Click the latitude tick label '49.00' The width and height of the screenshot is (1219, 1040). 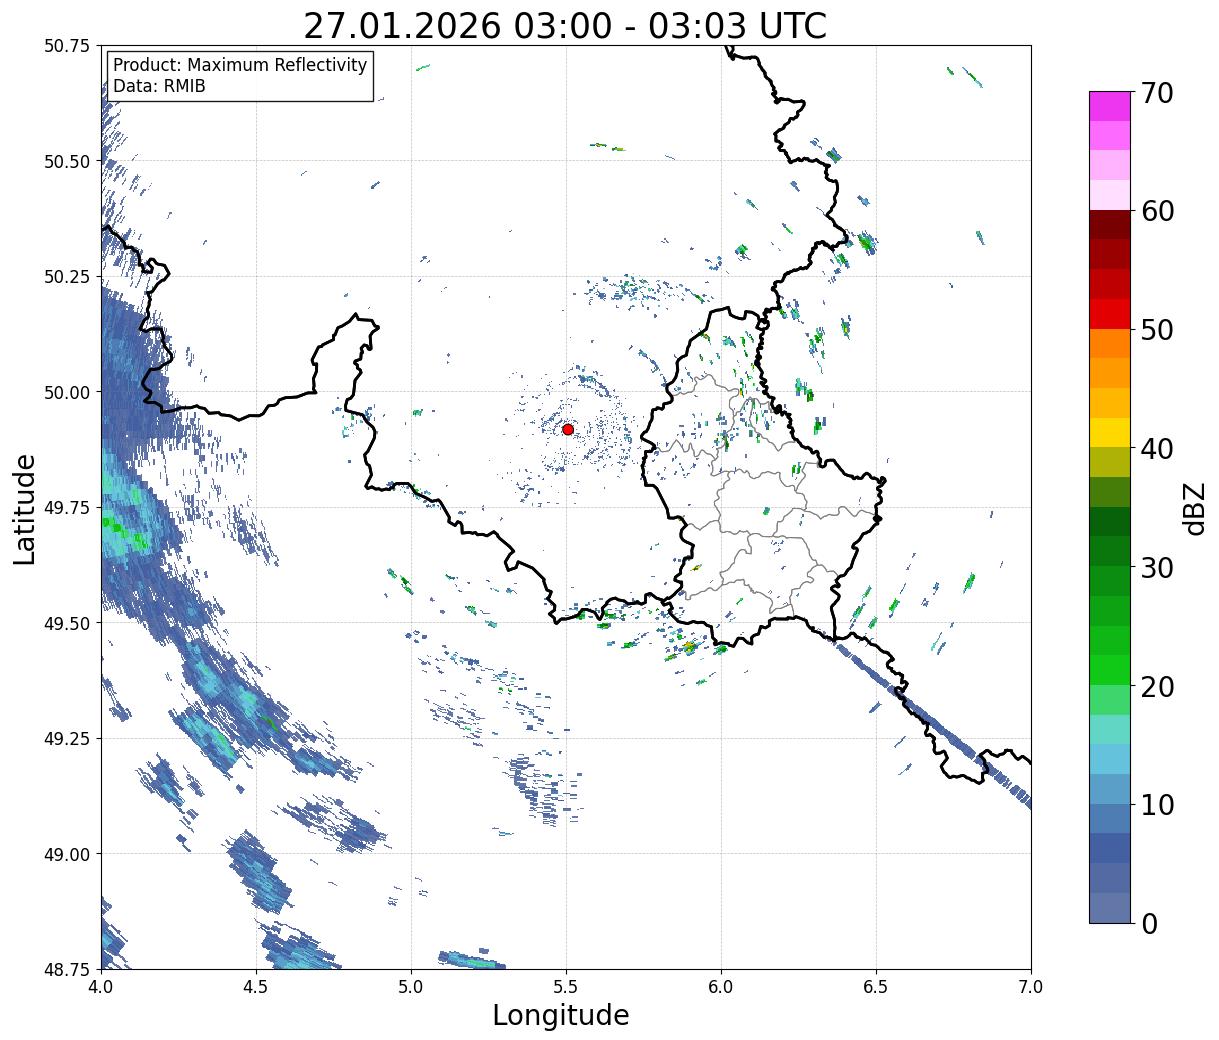point(67,854)
